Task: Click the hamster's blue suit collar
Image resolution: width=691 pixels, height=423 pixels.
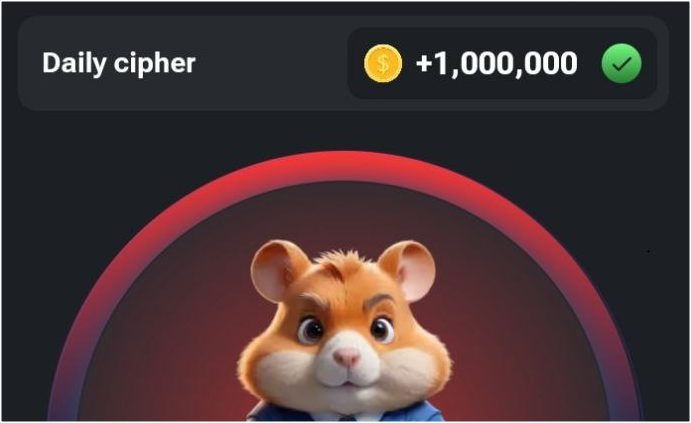Action: coord(344,414)
